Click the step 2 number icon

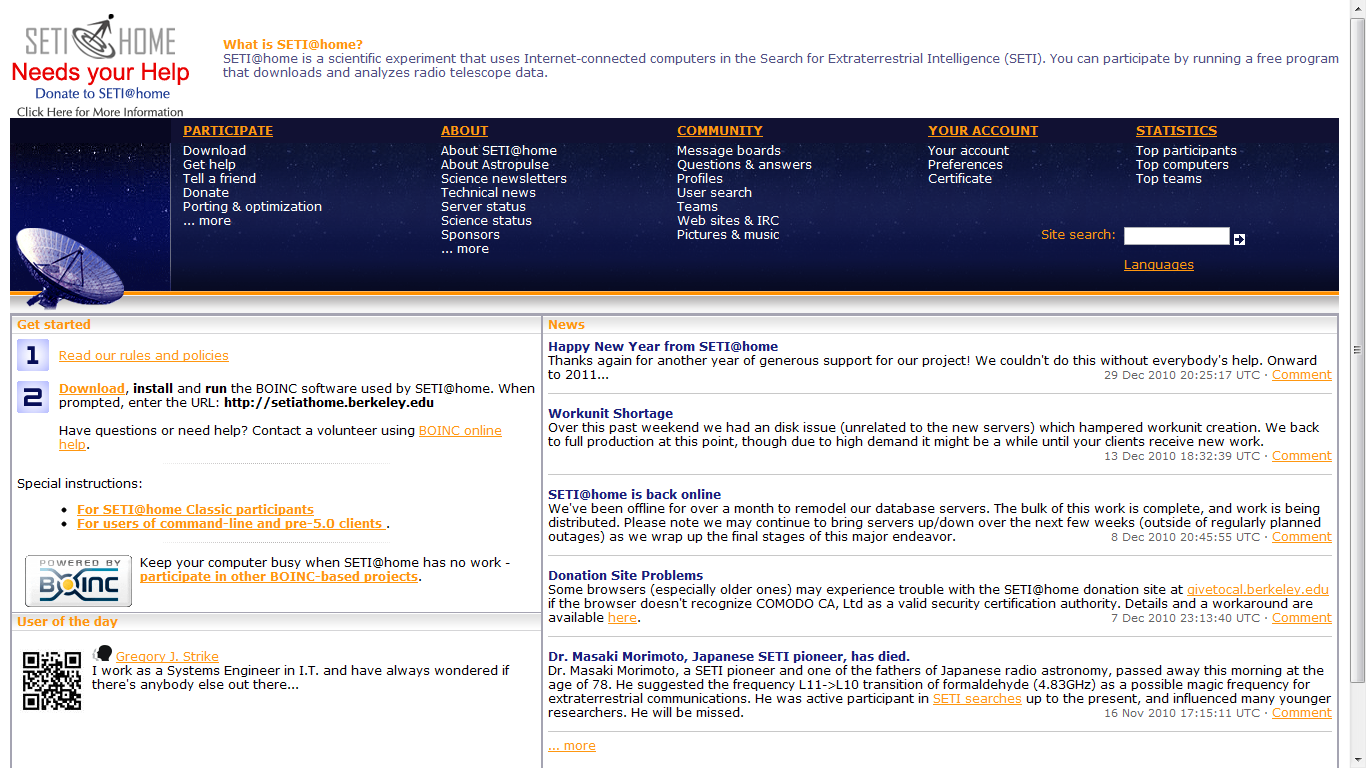tap(32, 397)
